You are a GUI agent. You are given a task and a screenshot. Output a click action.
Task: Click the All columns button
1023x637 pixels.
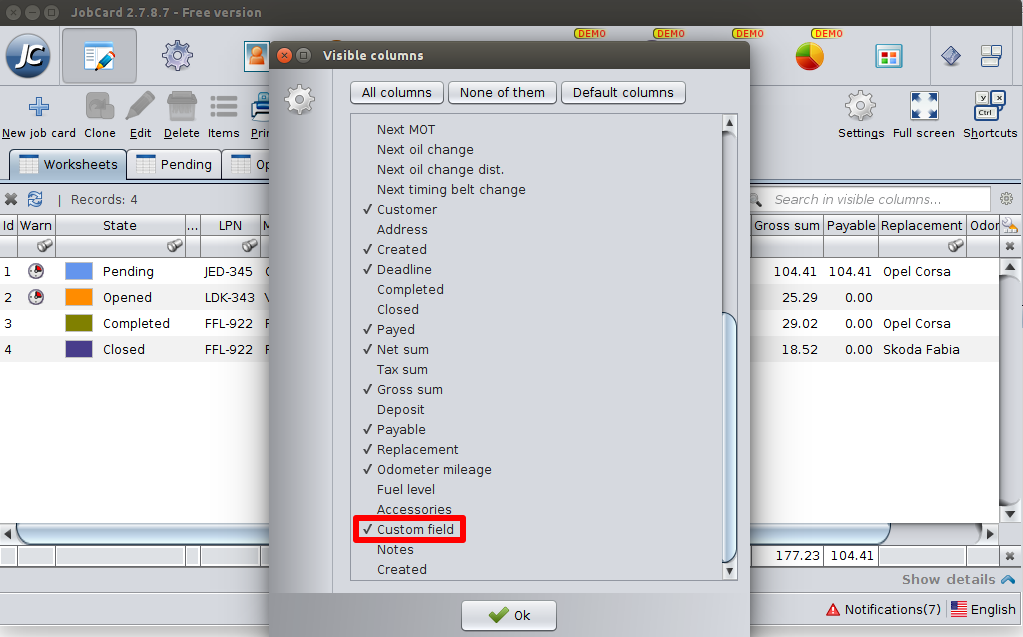(x=396, y=92)
